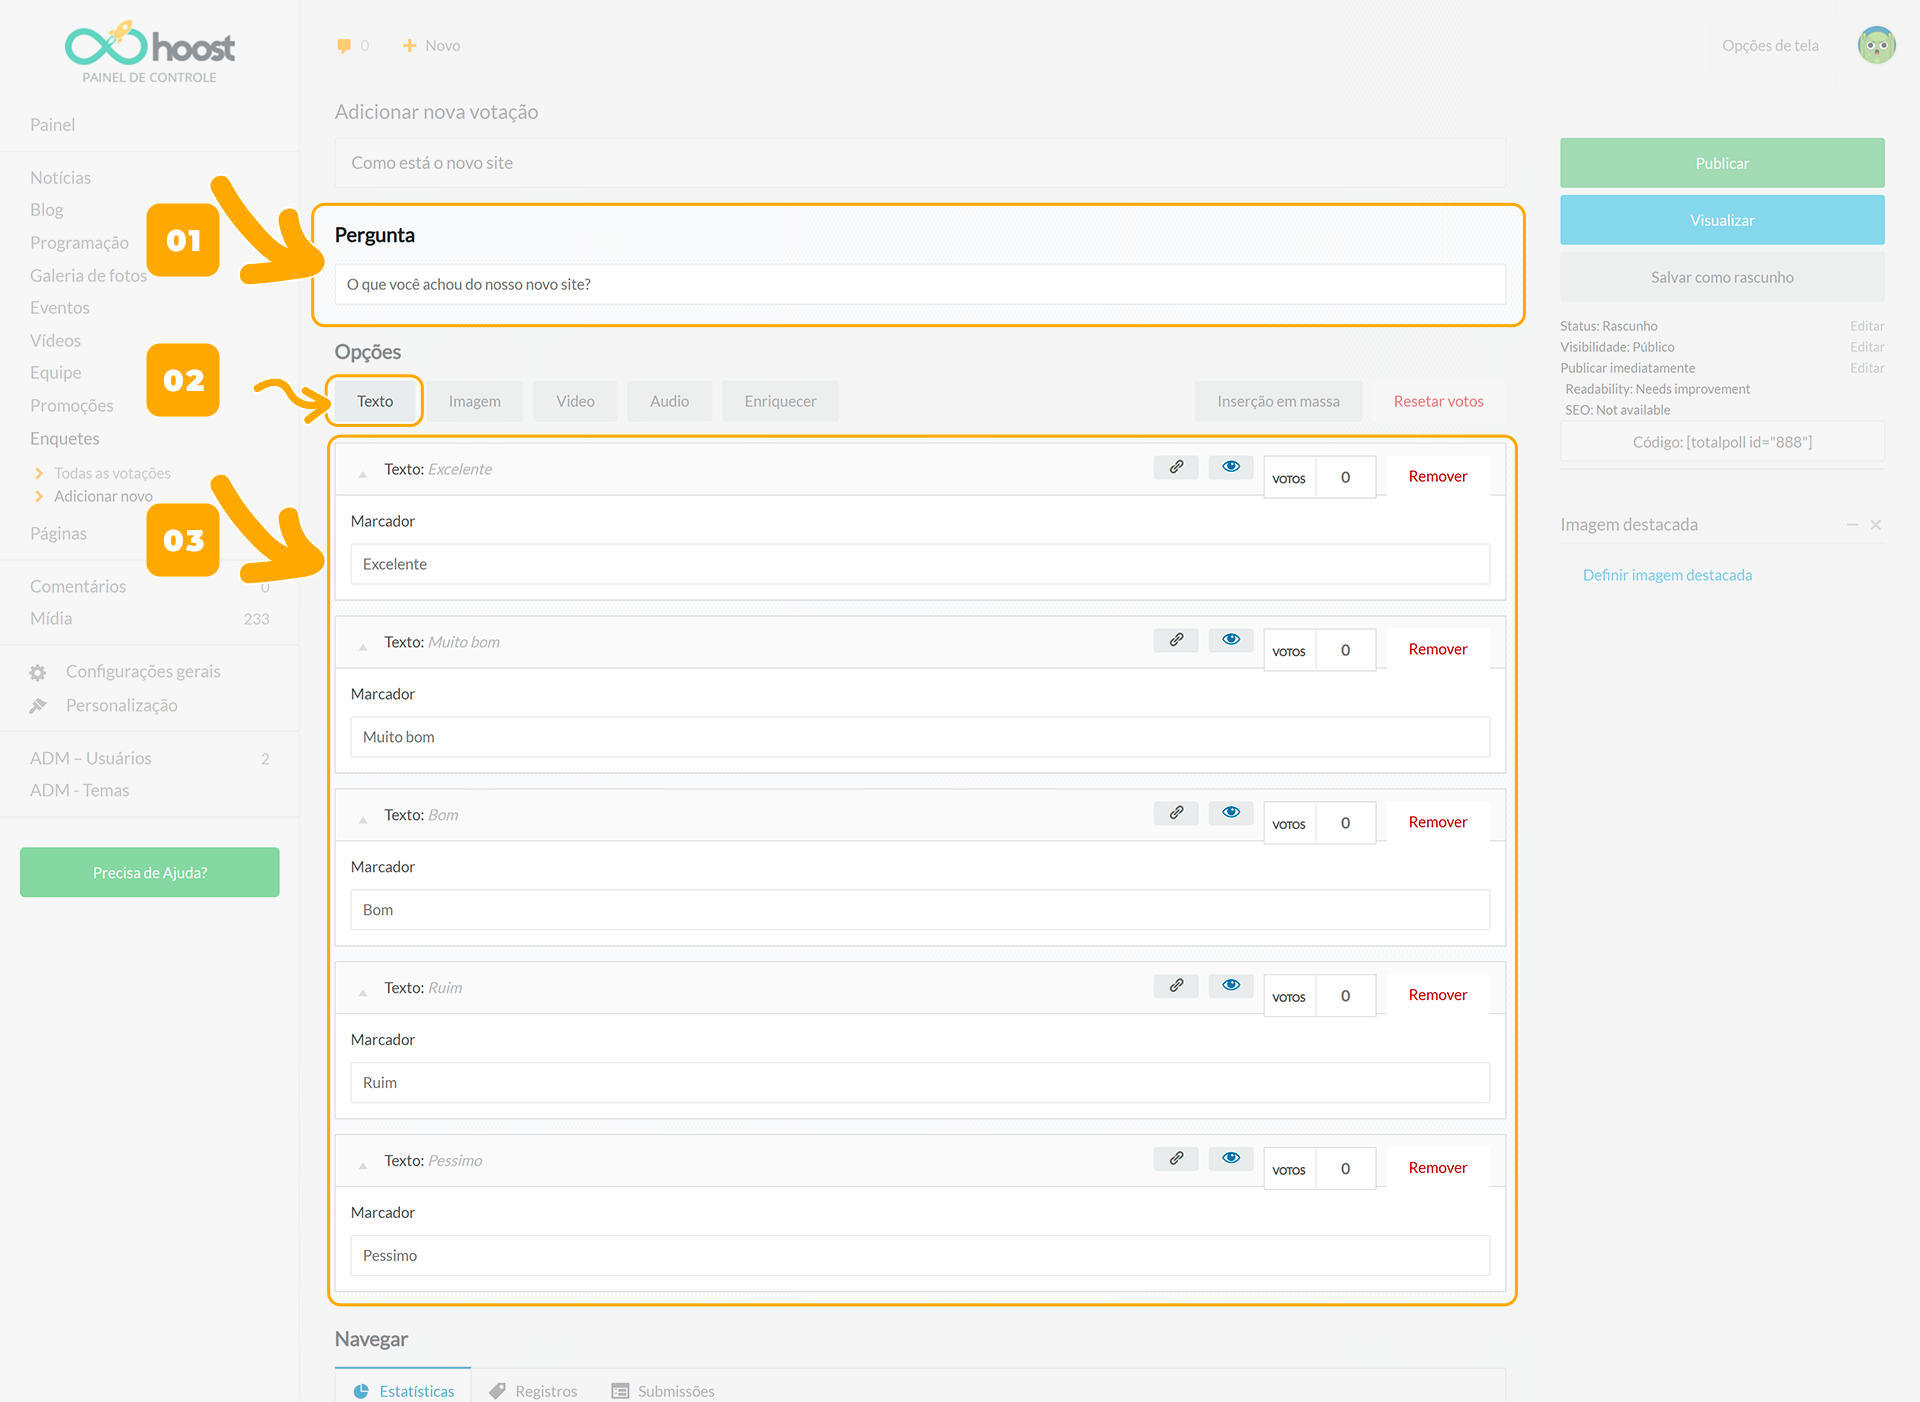Viewport: 1920px width, 1402px height.
Task: Open the user avatar at top right
Action: (1876, 45)
